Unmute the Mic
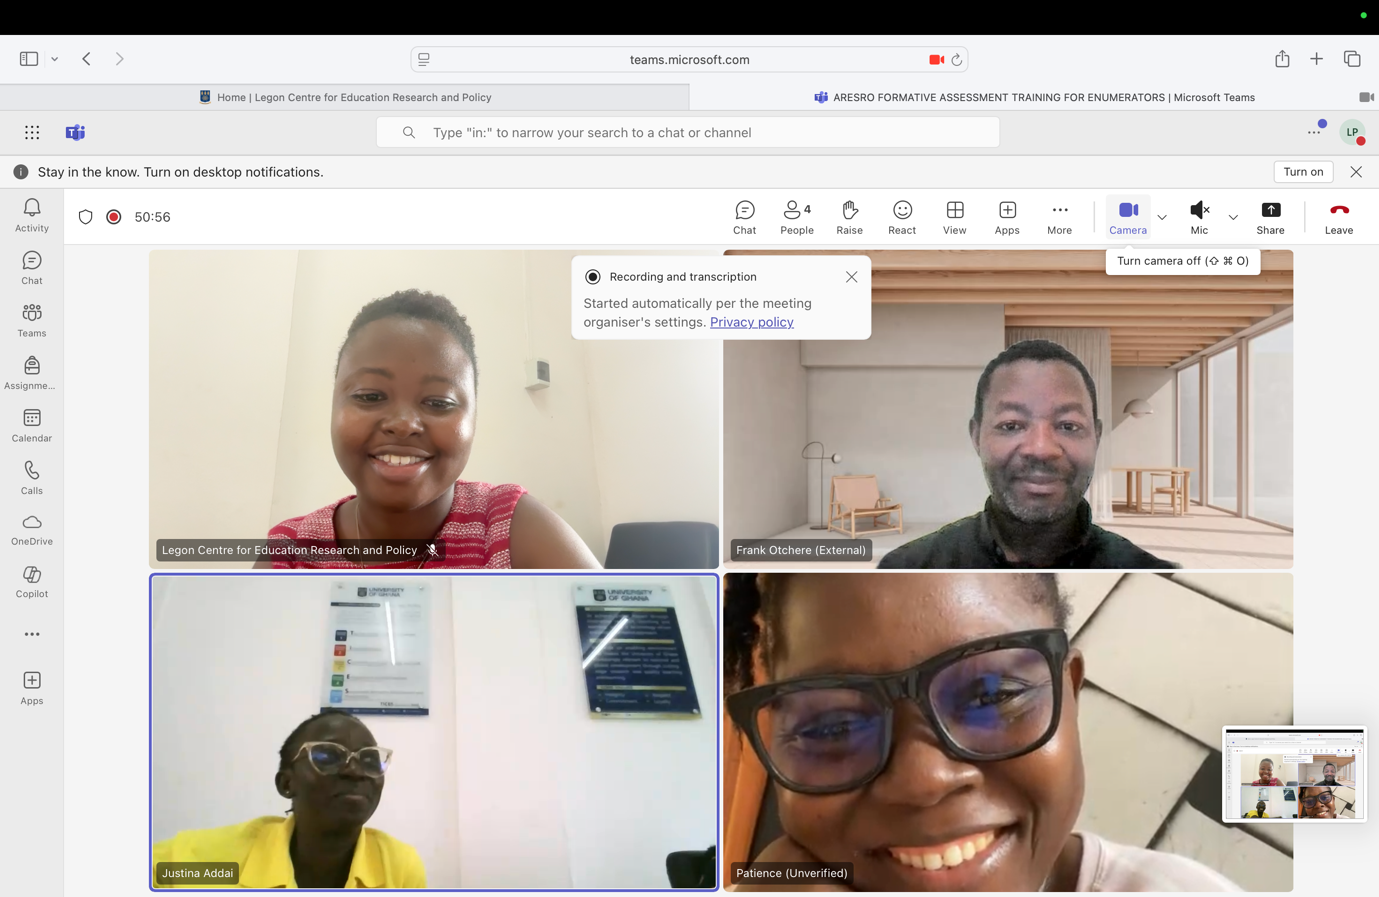The height and width of the screenshot is (897, 1379). [1199, 216]
